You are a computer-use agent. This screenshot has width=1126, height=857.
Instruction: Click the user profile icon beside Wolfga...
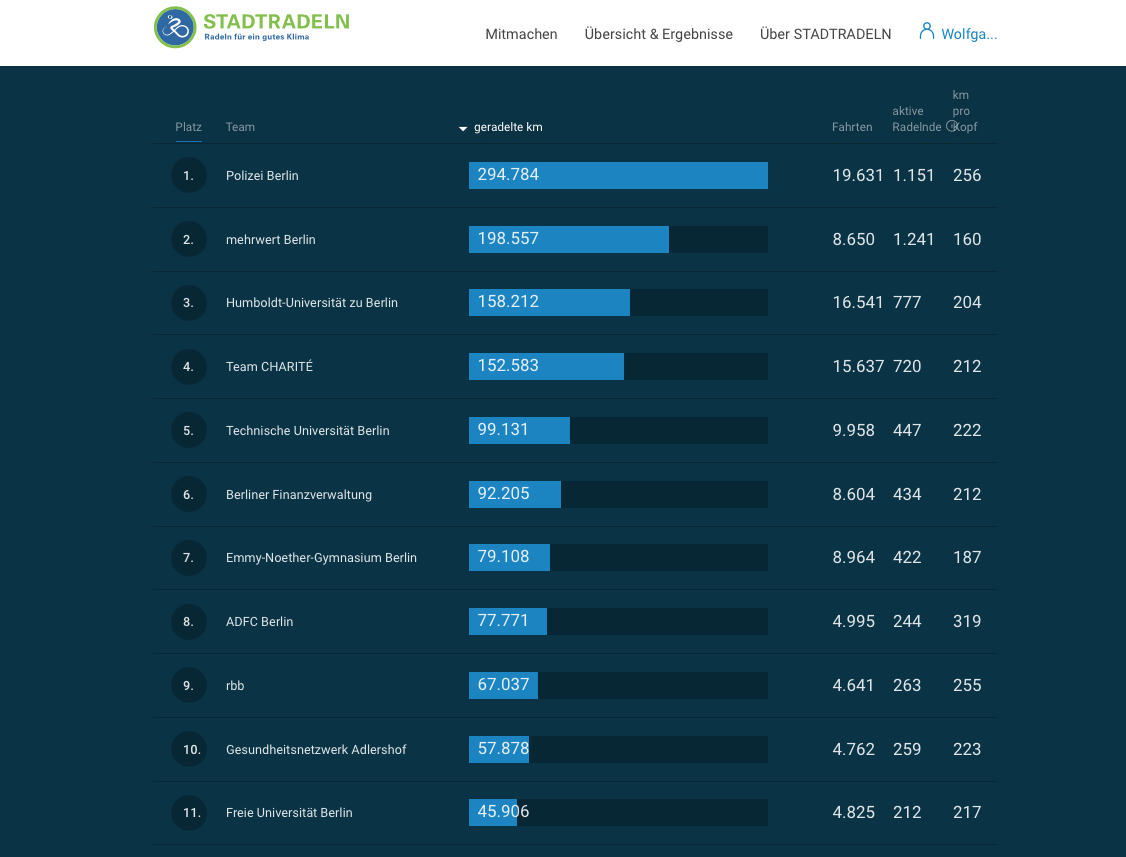tap(927, 31)
